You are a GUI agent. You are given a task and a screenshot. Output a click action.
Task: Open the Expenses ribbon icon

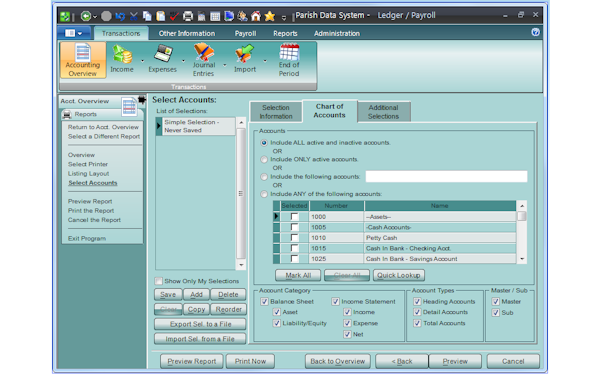pyautogui.click(x=163, y=59)
